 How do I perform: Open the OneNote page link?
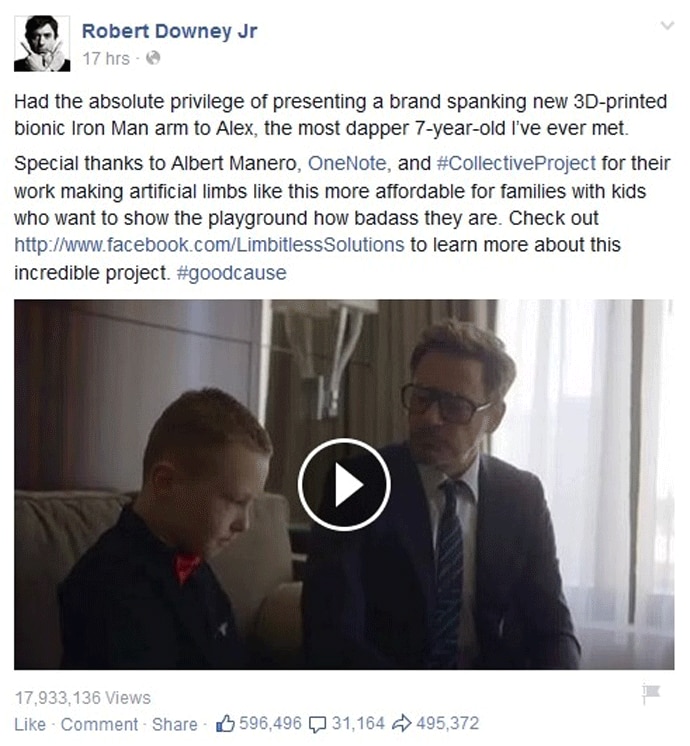coord(347,164)
